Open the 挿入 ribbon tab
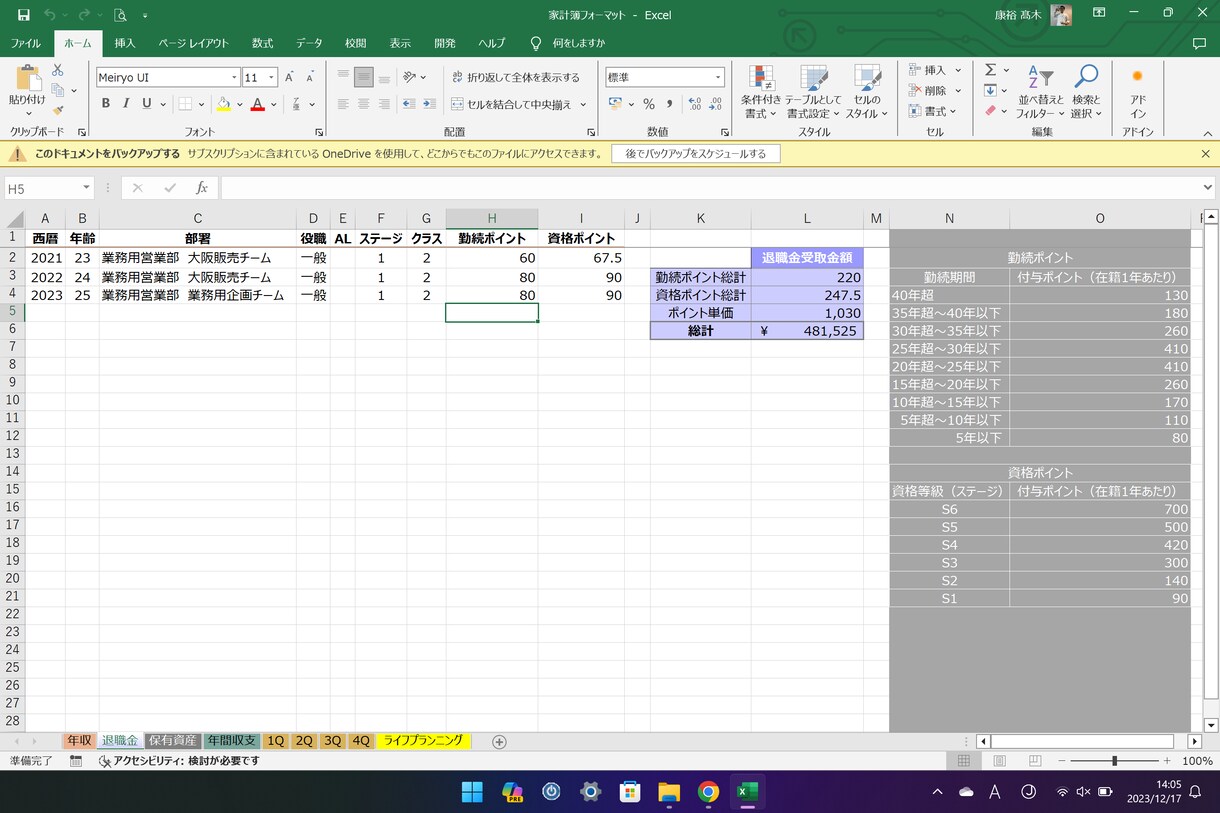The height and width of the screenshot is (813, 1220). click(125, 43)
